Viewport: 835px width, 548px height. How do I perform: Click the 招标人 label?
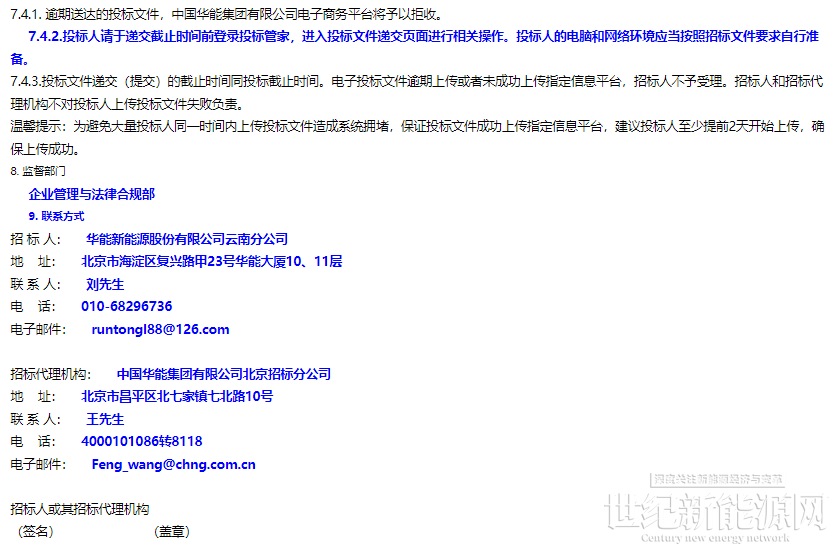36,239
